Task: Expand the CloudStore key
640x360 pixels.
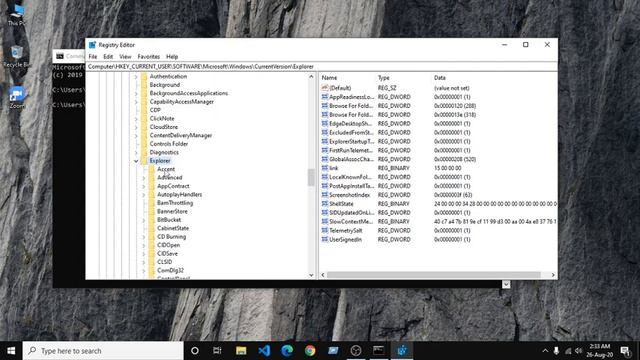Action: tap(136, 127)
